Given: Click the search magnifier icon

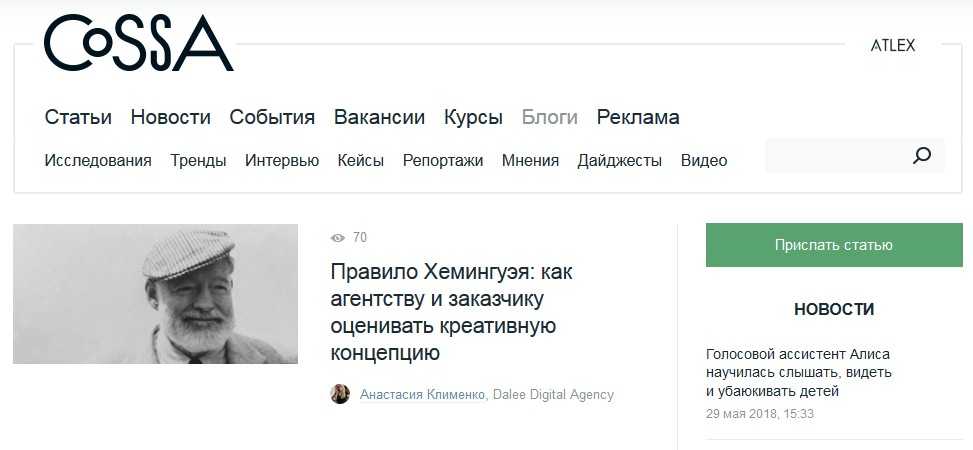Looking at the screenshot, I should (921, 156).
